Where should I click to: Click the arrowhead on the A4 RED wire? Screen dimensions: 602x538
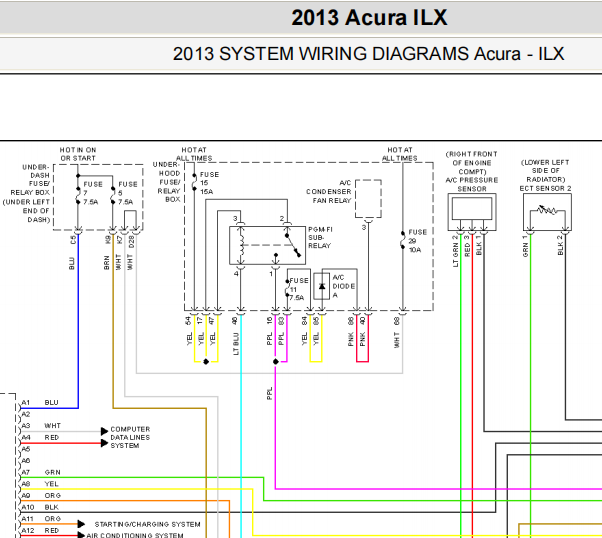point(104,443)
